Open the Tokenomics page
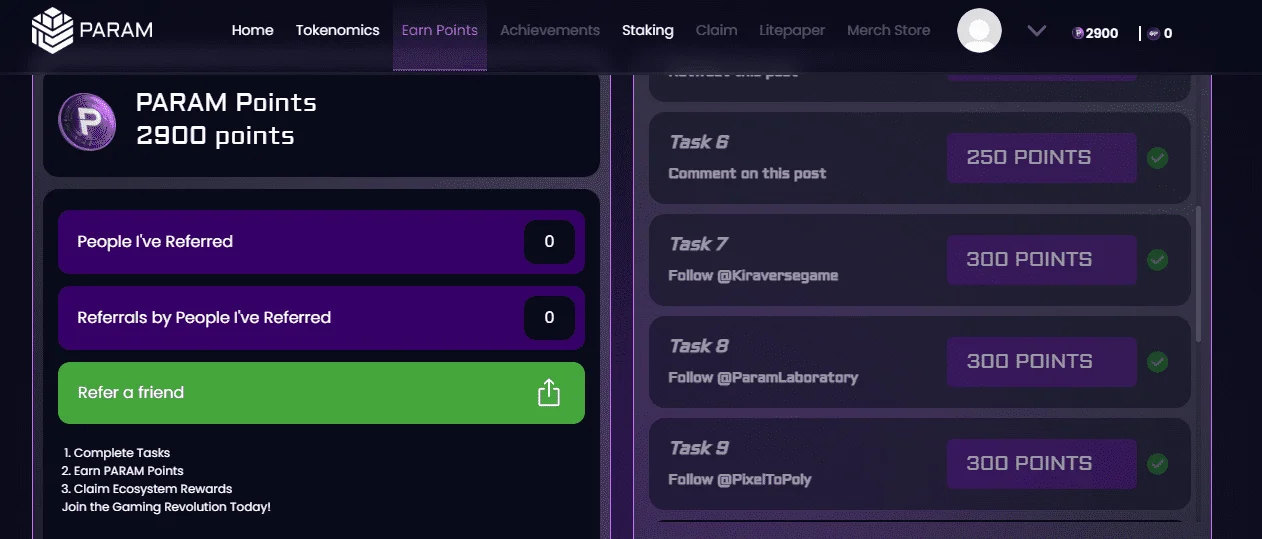 (337, 30)
